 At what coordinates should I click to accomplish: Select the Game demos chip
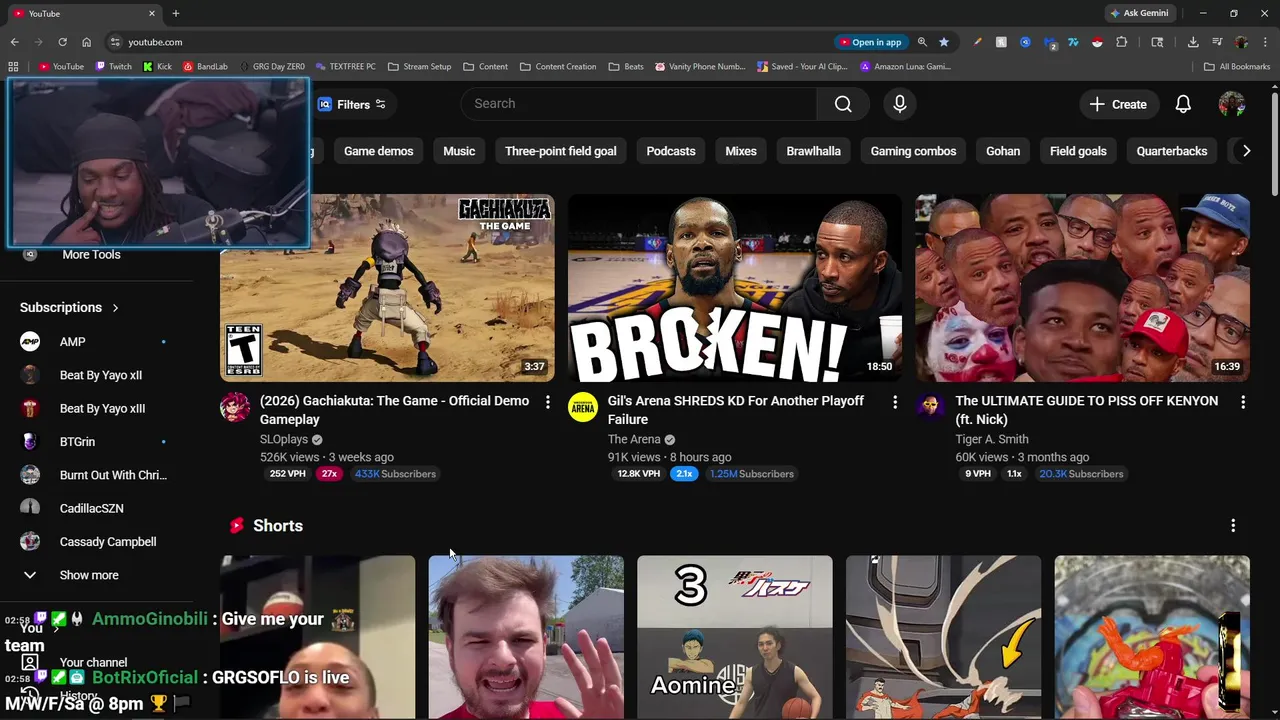[378, 151]
